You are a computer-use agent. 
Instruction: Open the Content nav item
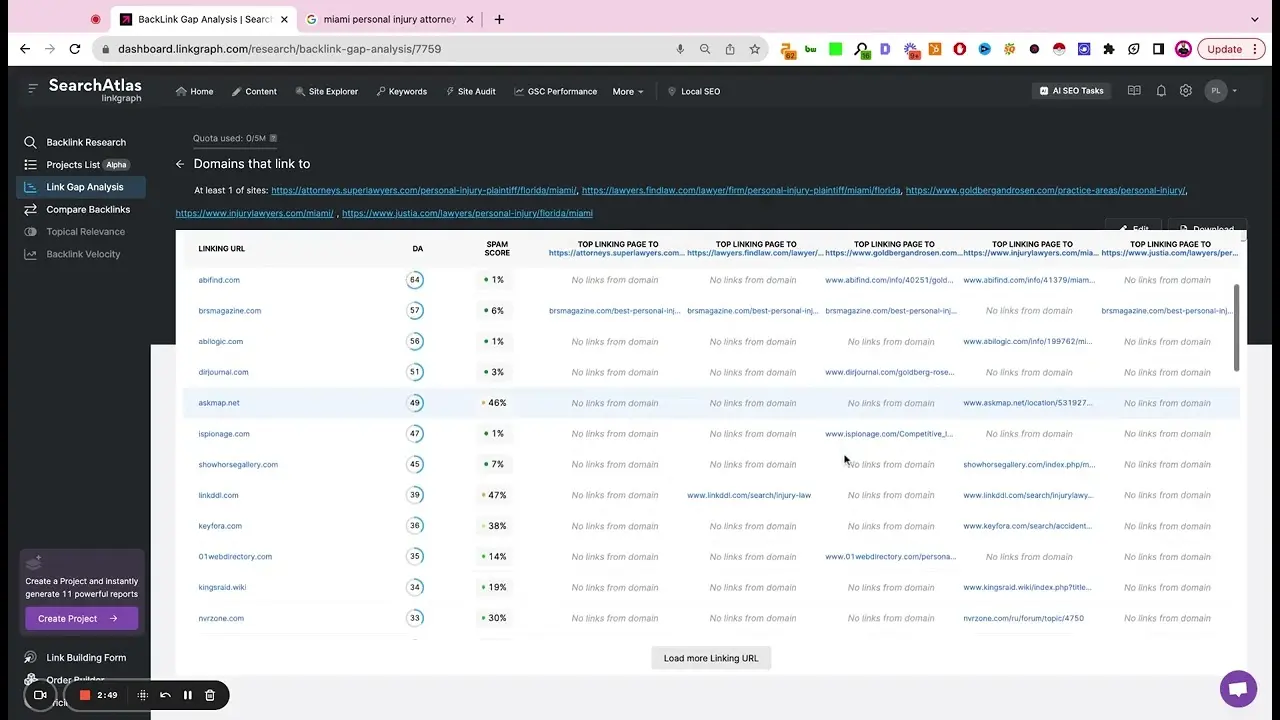254,91
